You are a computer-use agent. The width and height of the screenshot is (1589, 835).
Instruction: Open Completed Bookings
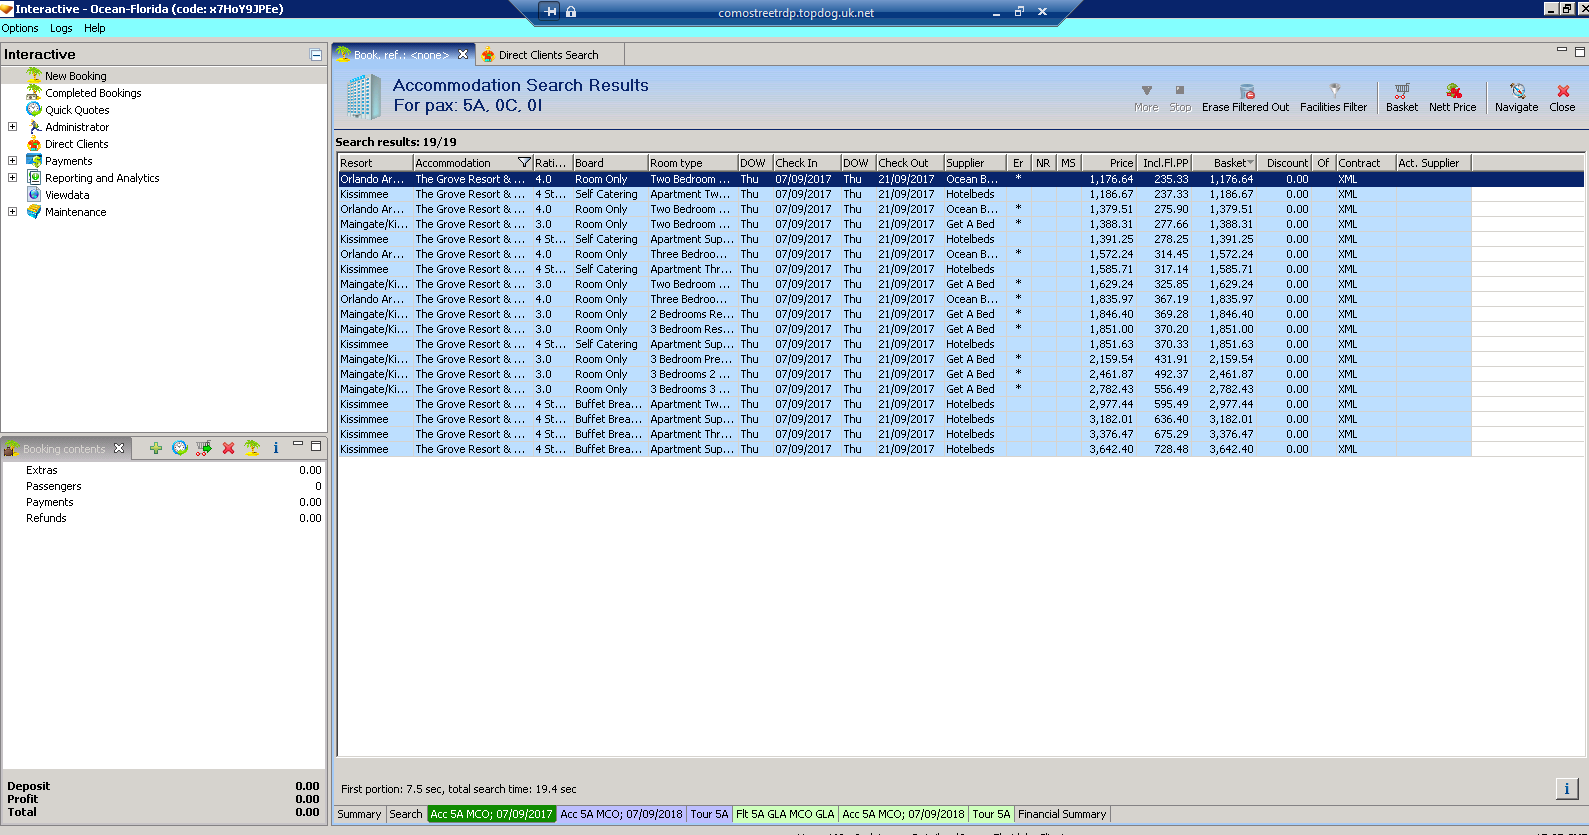point(93,93)
